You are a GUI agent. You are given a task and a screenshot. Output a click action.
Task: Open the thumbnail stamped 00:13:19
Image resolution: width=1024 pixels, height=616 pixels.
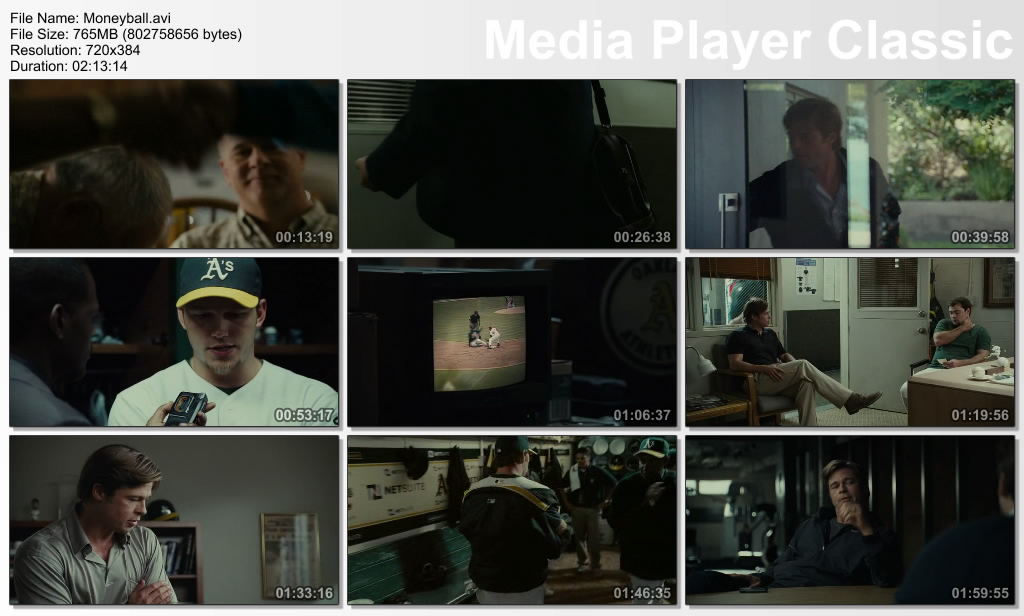click(x=174, y=164)
